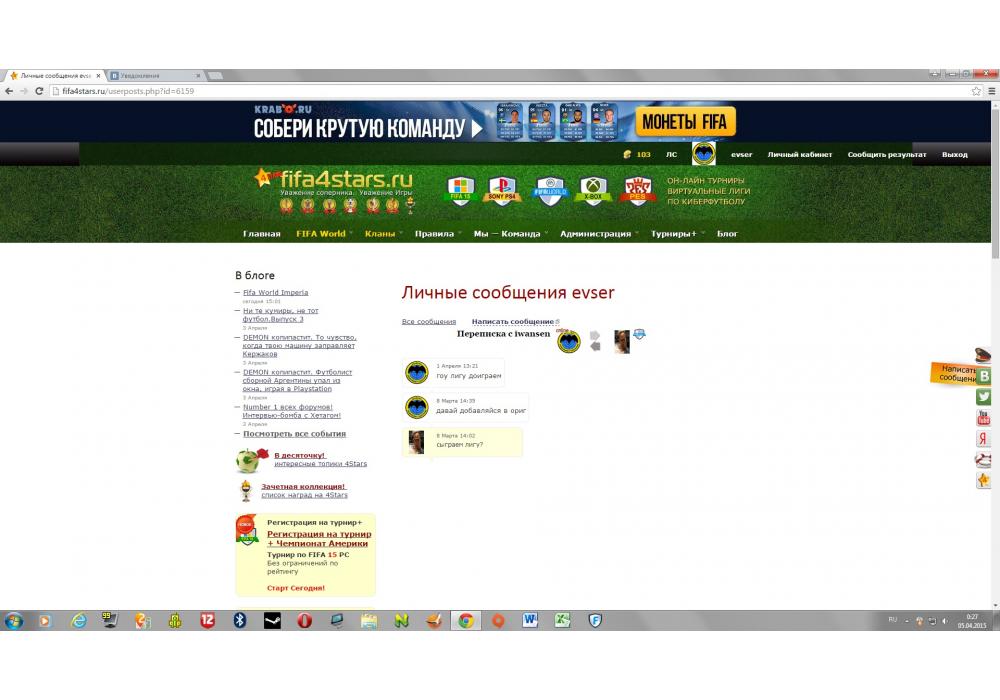Click the fifa4stars.ru site logo

pos(334,180)
